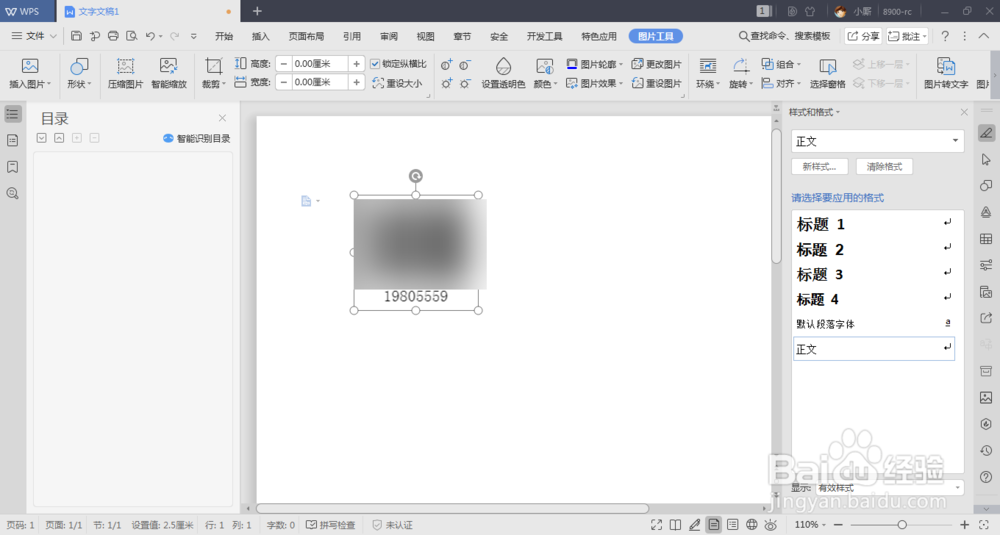The image size is (1000, 535).
Task: Click Reset Picture (重设图片)
Action: (x=656, y=84)
